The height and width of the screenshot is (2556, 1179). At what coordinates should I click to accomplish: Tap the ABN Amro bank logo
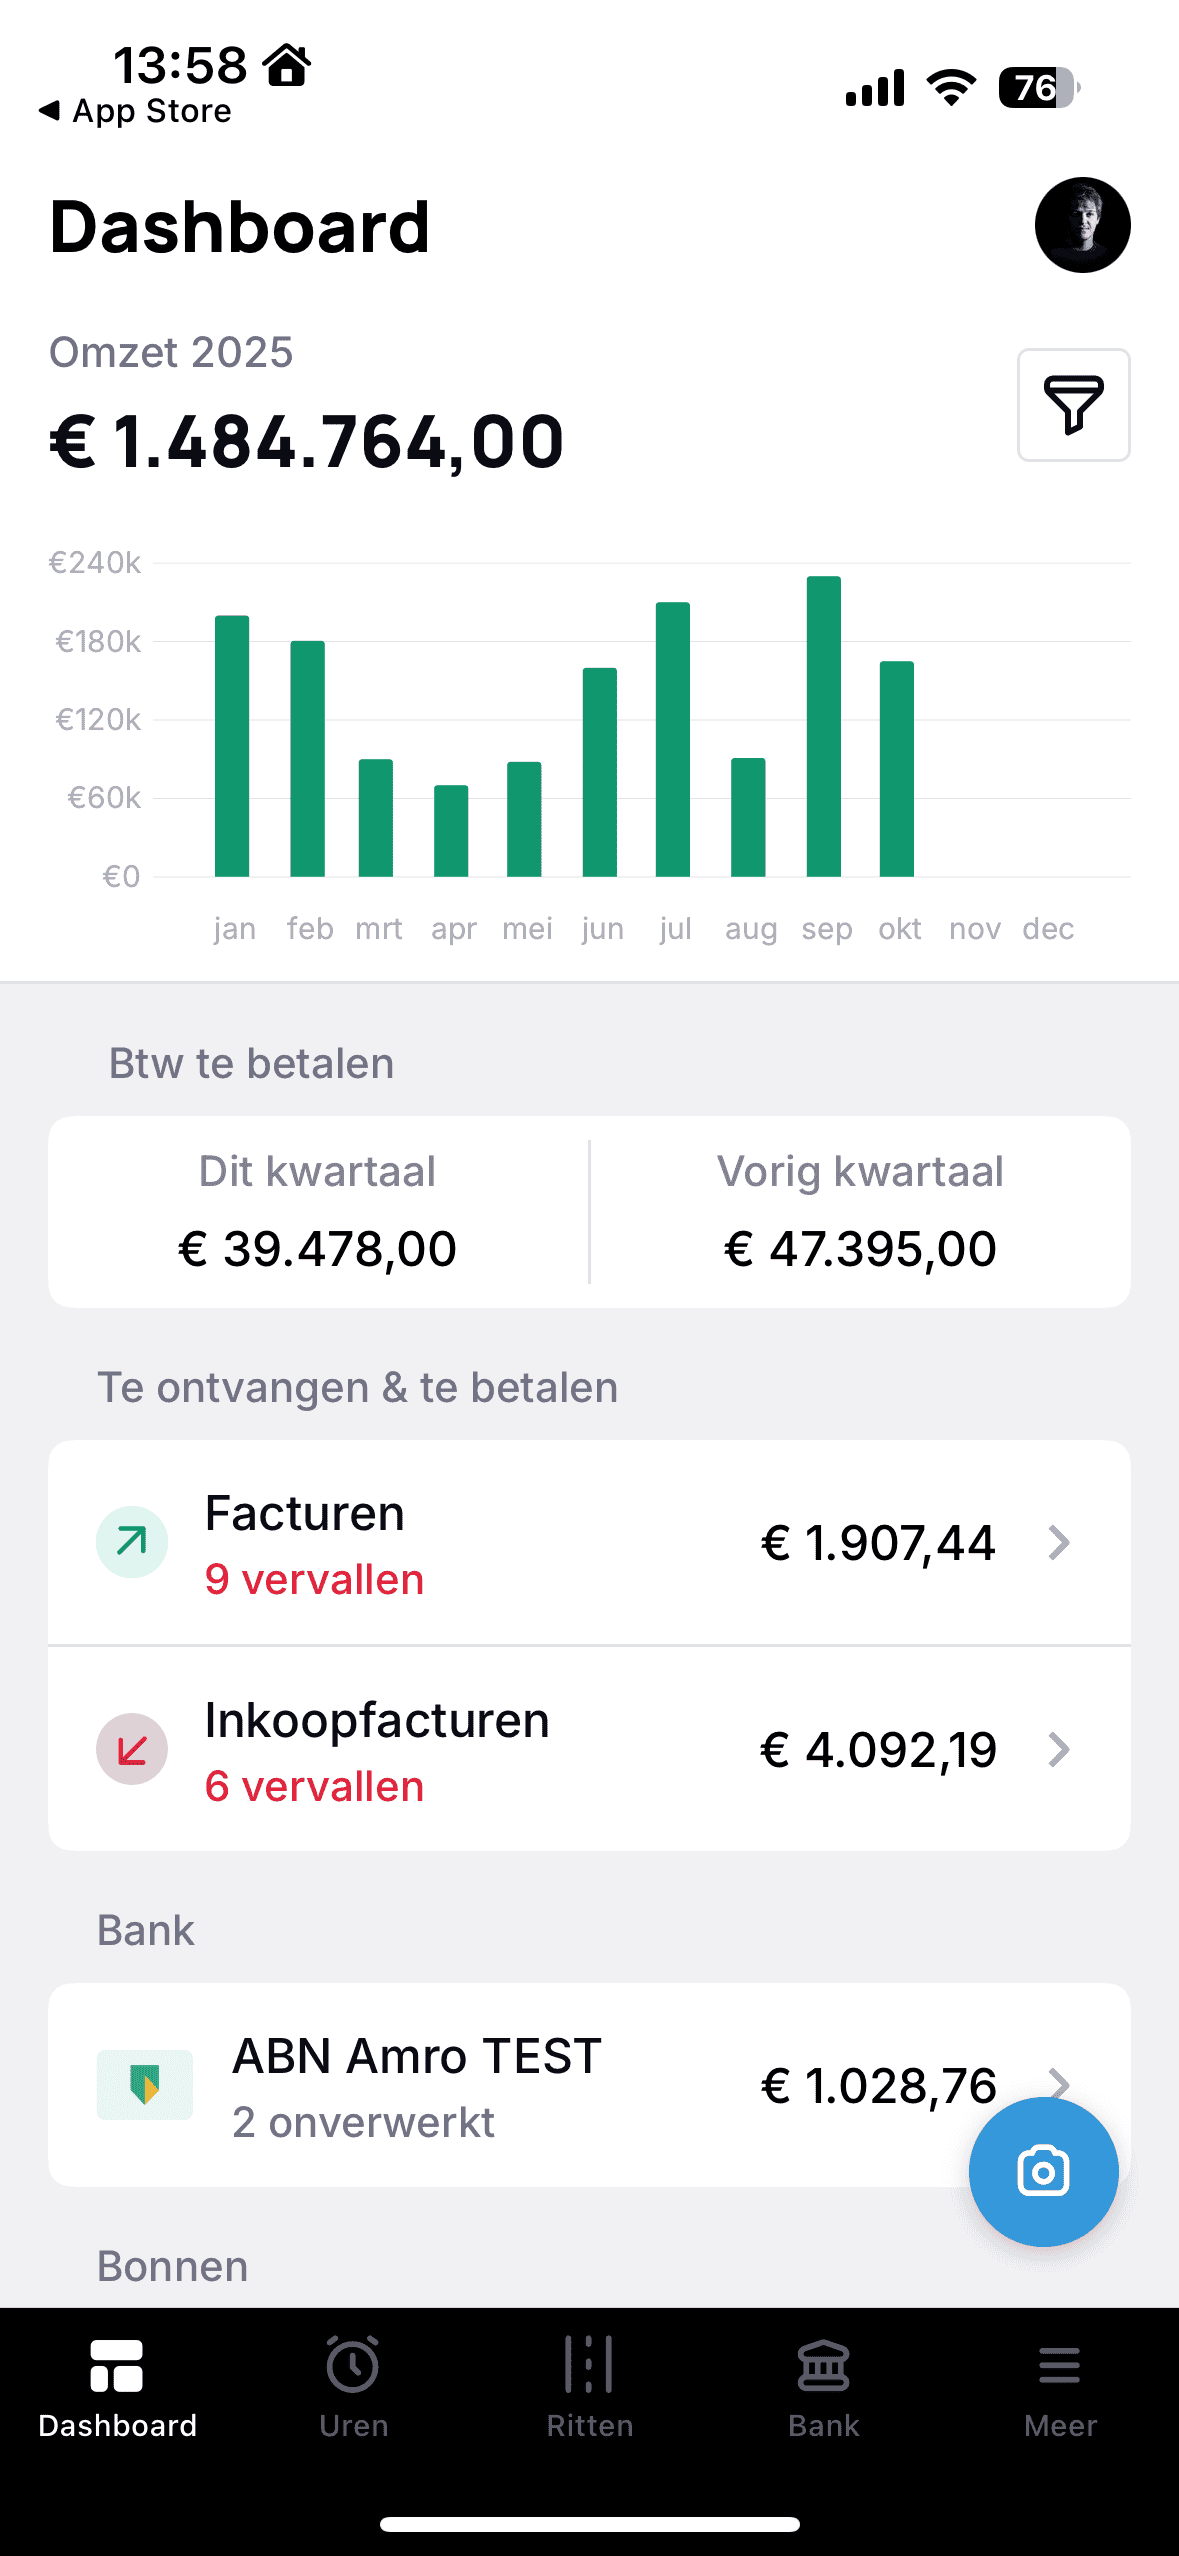click(x=145, y=2085)
